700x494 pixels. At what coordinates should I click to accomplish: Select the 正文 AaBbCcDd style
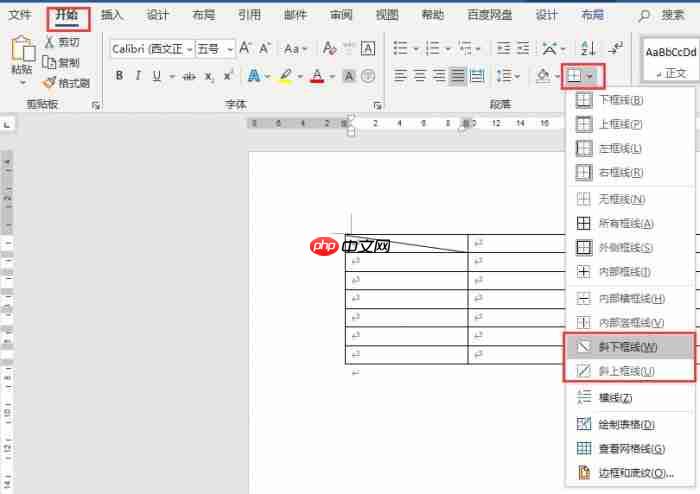tap(671, 62)
